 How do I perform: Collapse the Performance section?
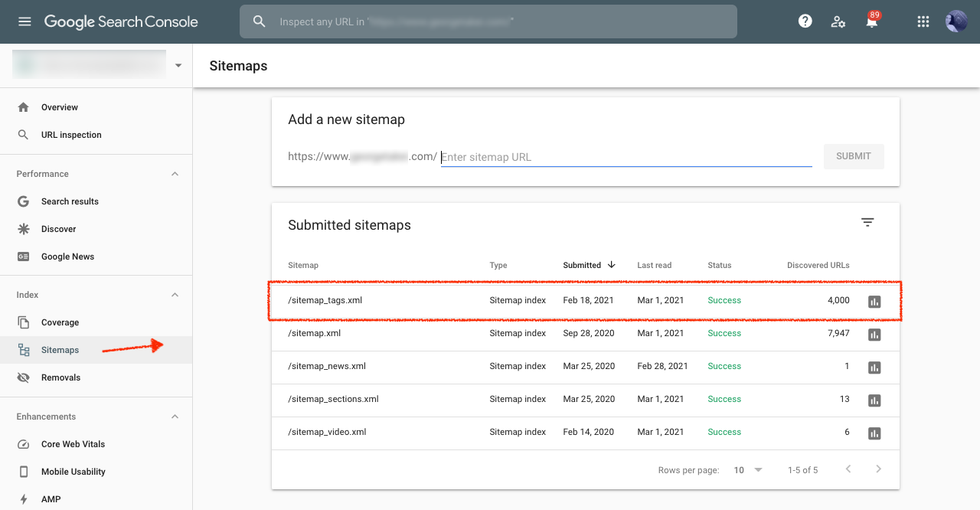coord(175,174)
